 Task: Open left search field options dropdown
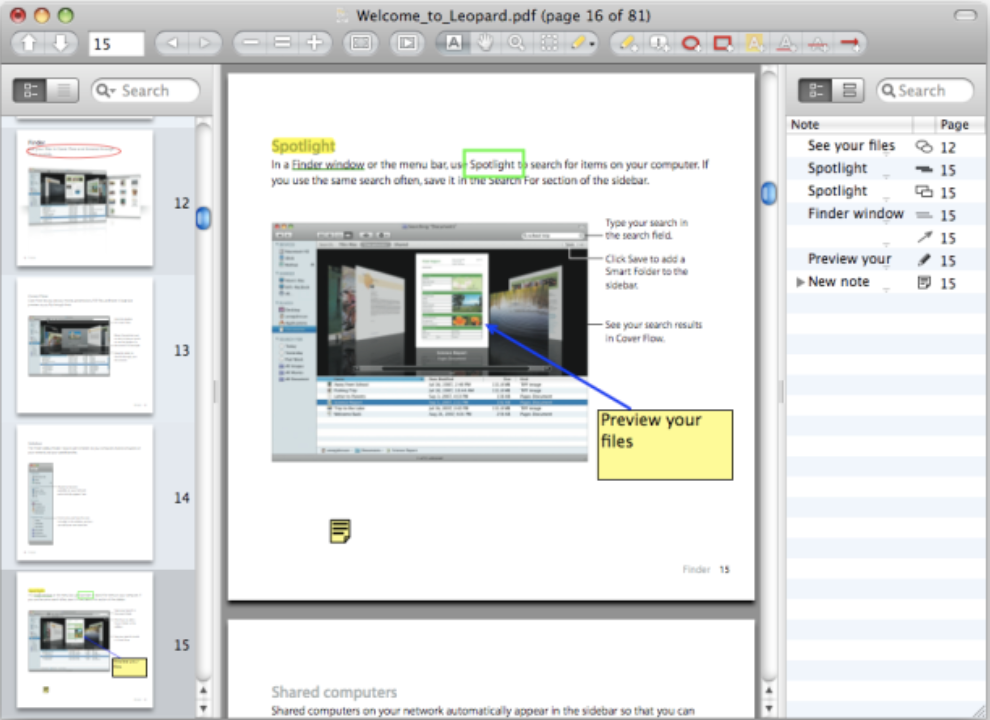[107, 91]
